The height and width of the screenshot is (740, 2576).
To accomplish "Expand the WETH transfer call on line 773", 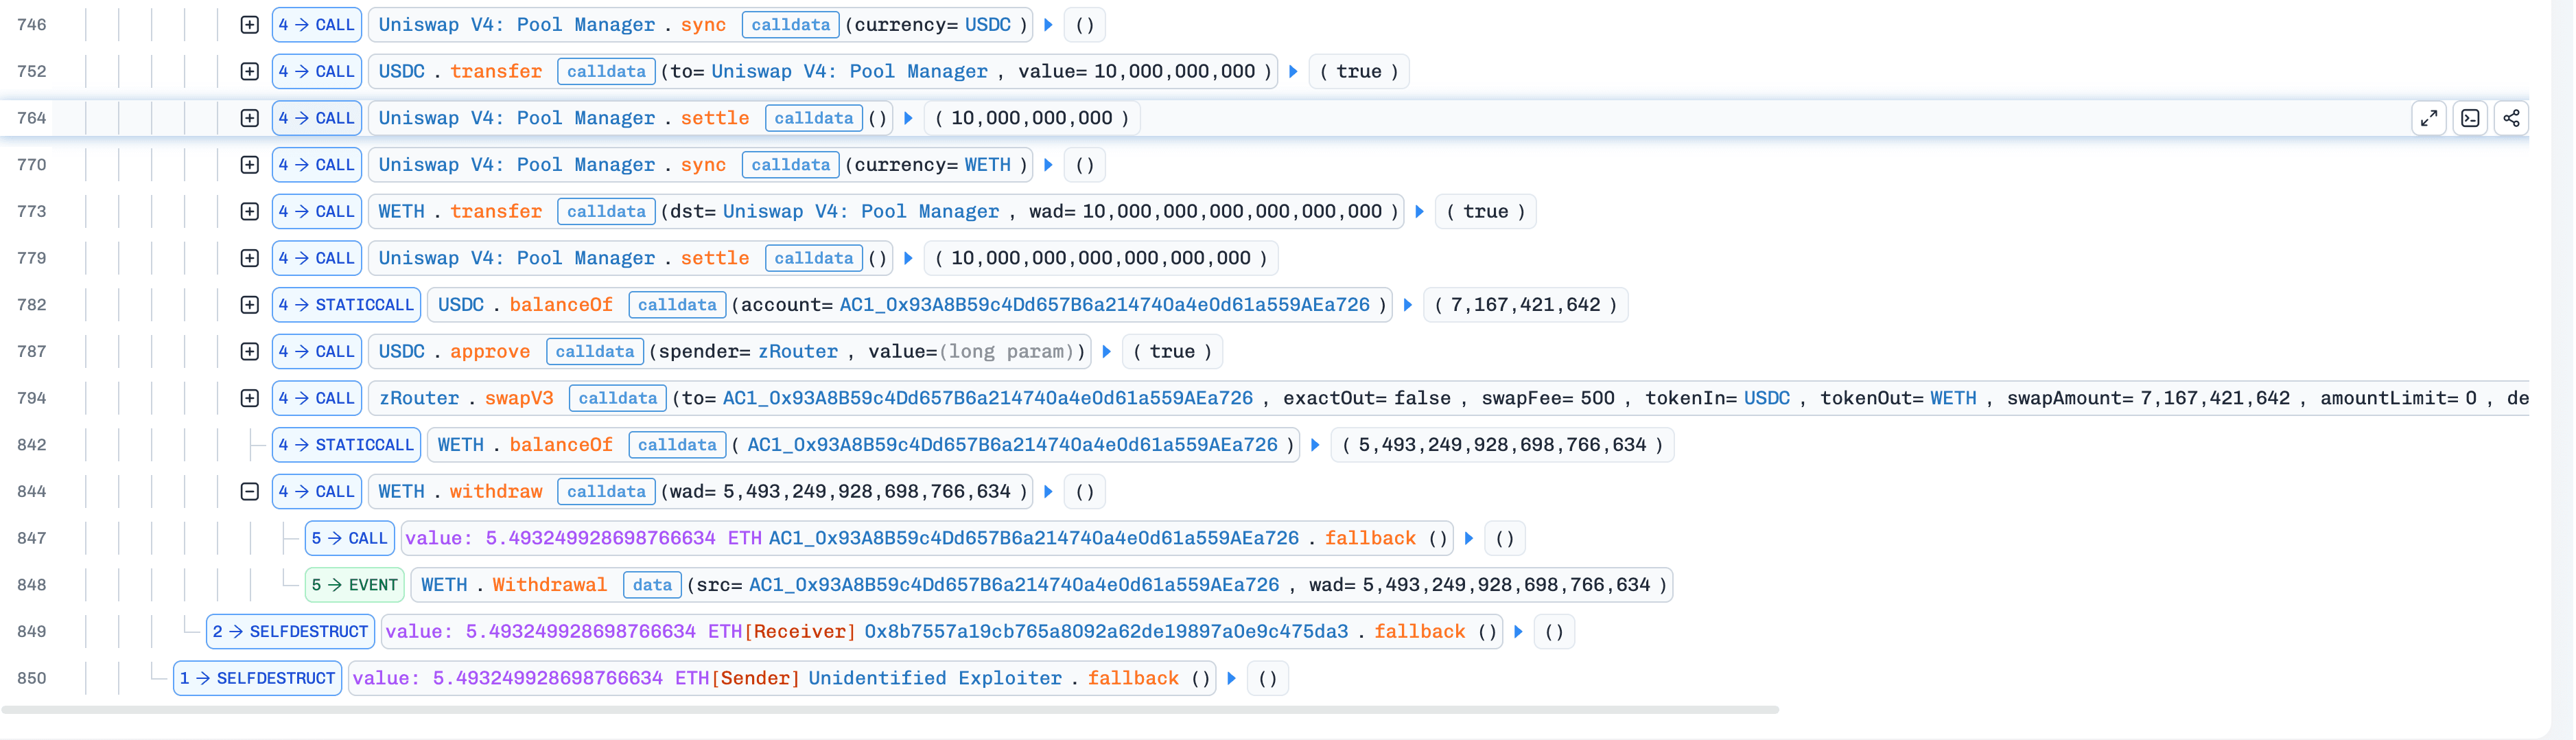I will pos(250,211).
